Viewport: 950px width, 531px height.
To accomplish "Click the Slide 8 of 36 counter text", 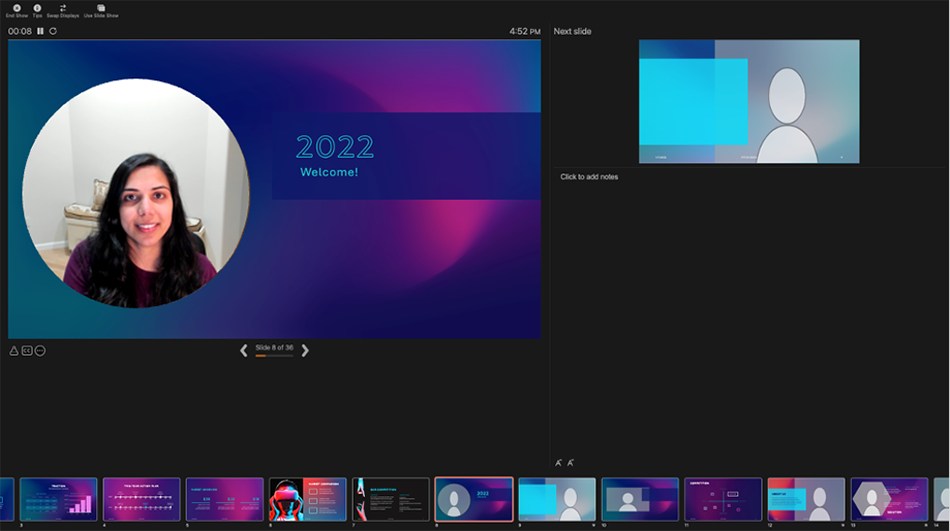I will pyautogui.click(x=274, y=348).
